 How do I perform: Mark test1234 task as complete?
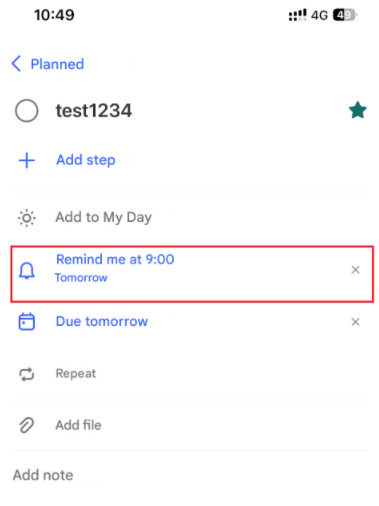(26, 111)
